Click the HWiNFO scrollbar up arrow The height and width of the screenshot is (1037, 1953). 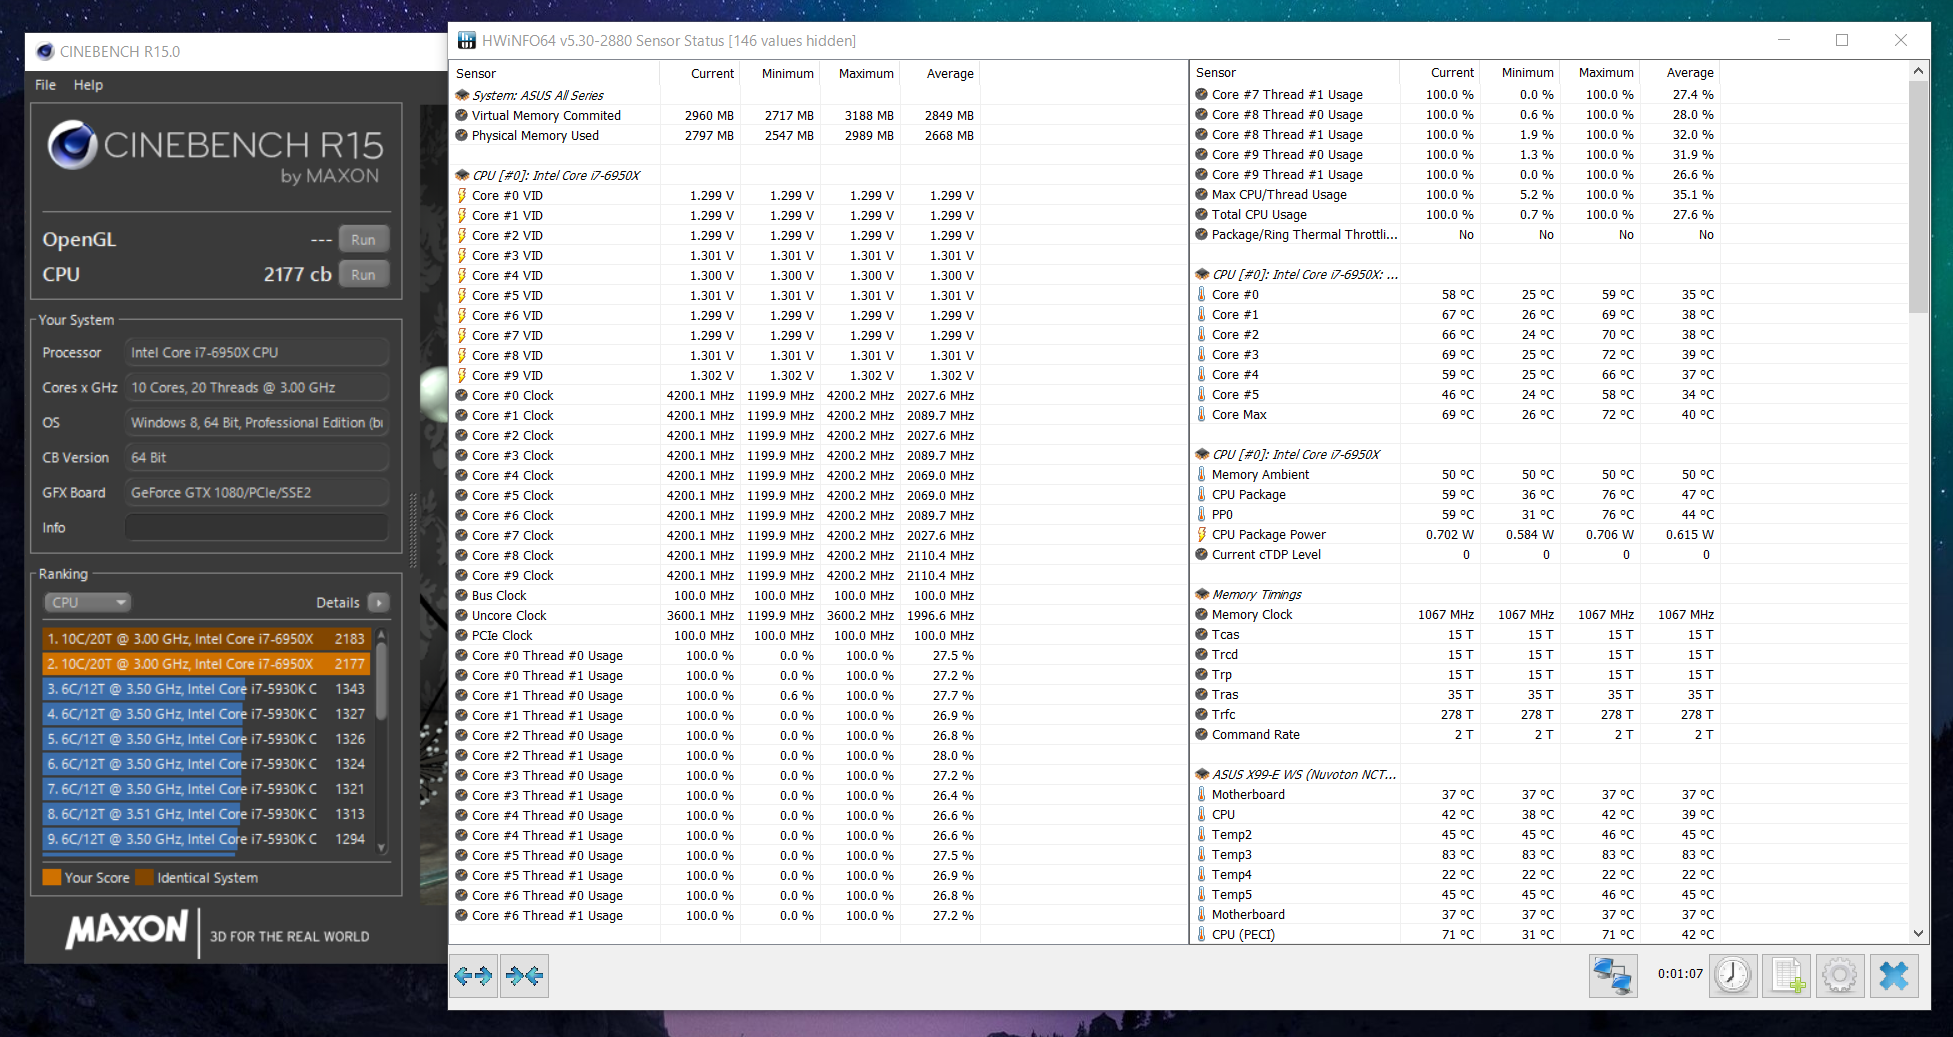click(1918, 71)
